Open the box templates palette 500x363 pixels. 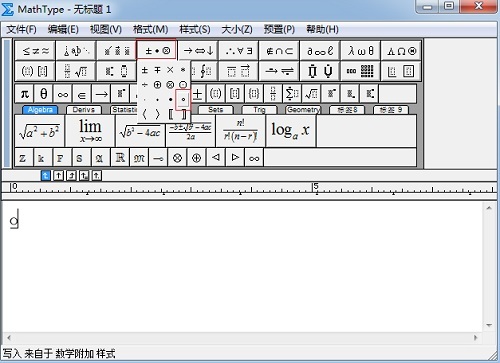click(401, 71)
